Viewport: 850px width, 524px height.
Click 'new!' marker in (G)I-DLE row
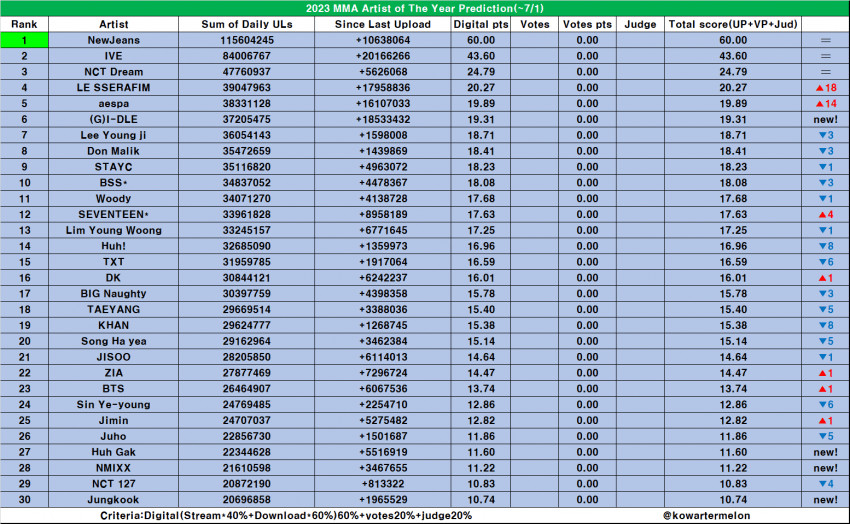(x=825, y=119)
